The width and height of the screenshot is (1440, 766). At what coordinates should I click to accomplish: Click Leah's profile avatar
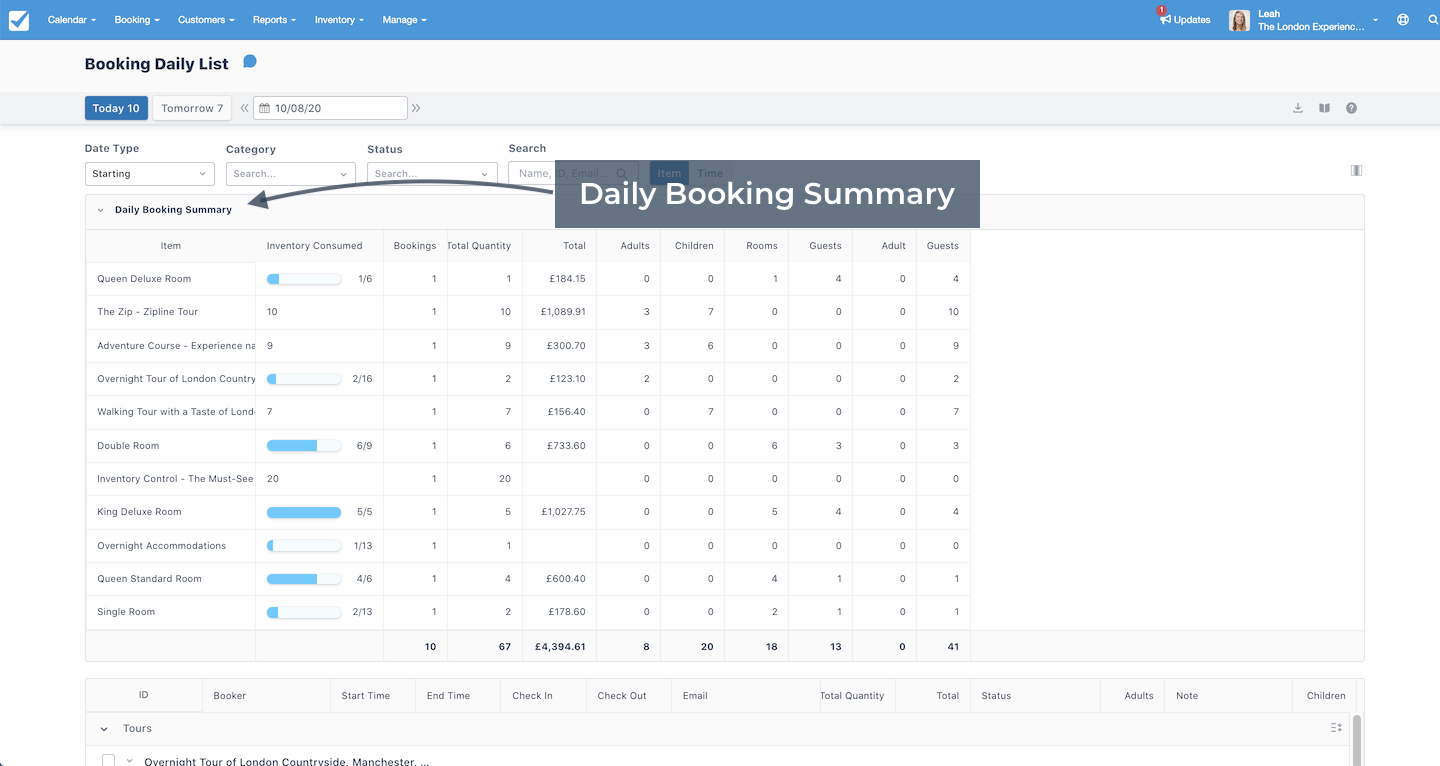(x=1239, y=20)
